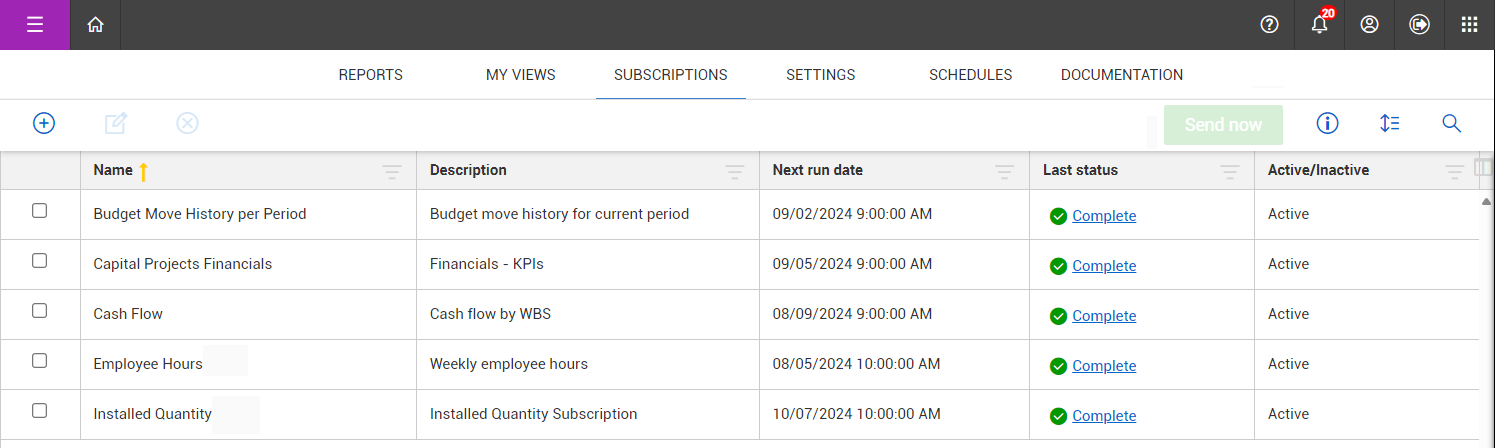
Task: Tick the Cash Flow row checkbox
Action: [40, 311]
